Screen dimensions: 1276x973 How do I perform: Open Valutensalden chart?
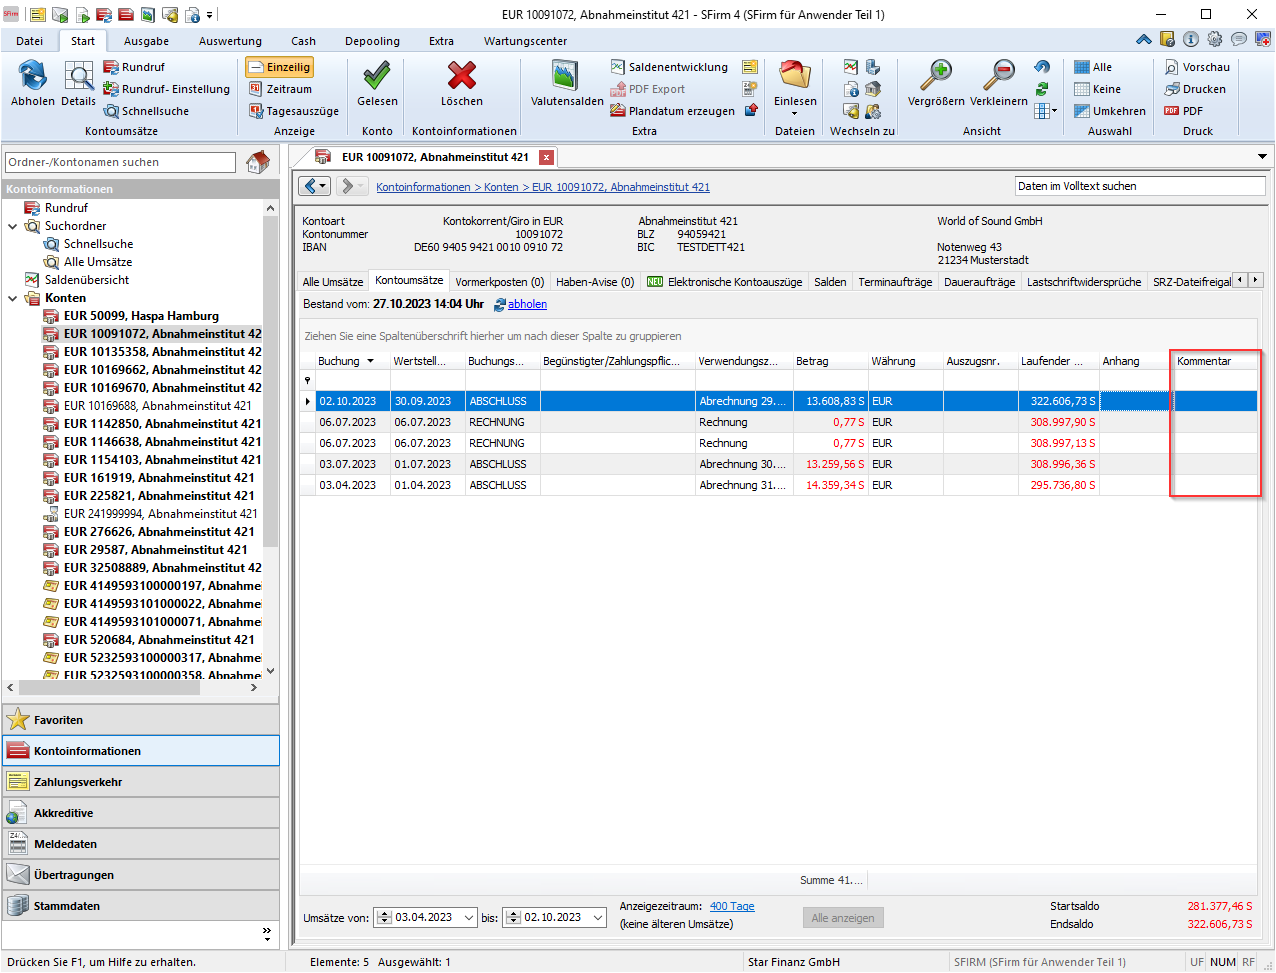566,76
